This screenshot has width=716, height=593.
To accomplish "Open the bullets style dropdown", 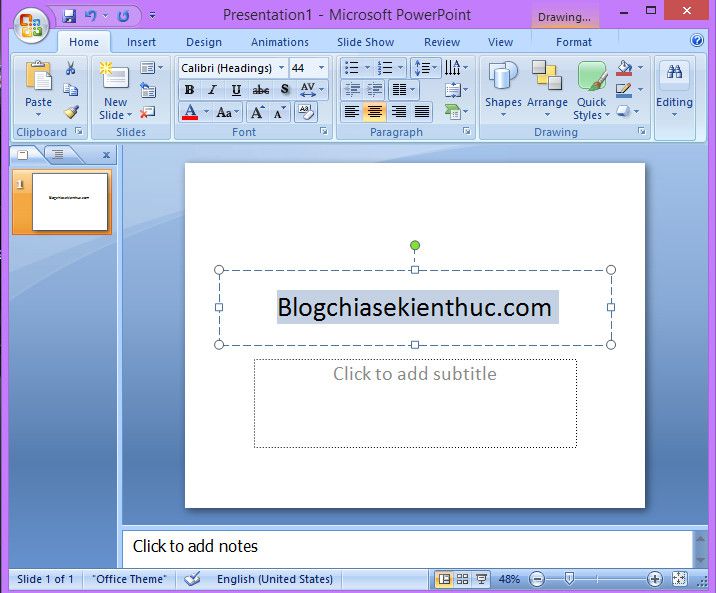I will [367, 68].
